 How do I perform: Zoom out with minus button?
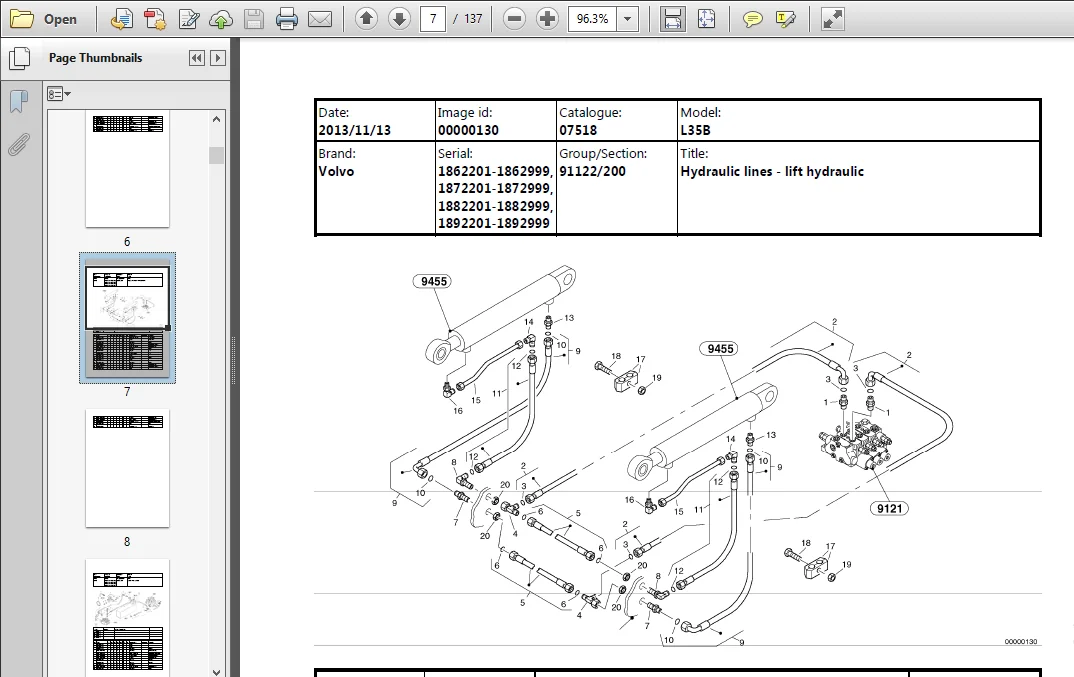point(514,19)
